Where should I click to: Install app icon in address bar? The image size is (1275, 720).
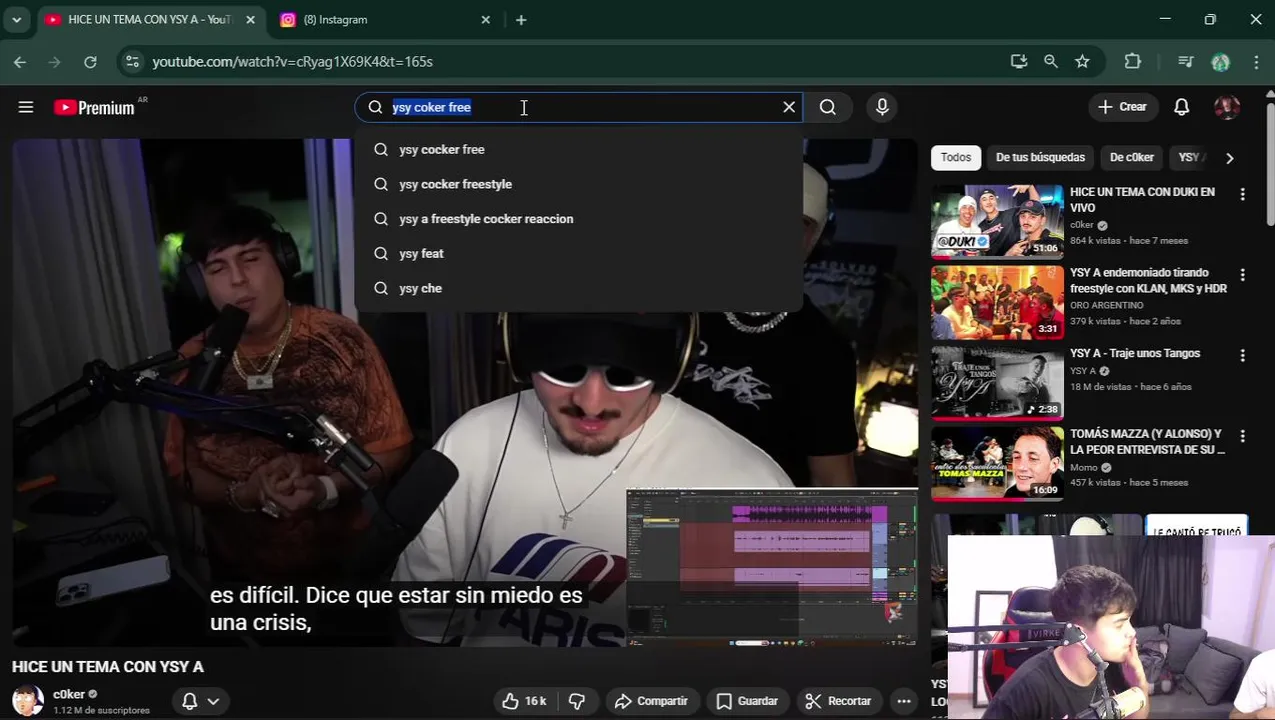1019,62
